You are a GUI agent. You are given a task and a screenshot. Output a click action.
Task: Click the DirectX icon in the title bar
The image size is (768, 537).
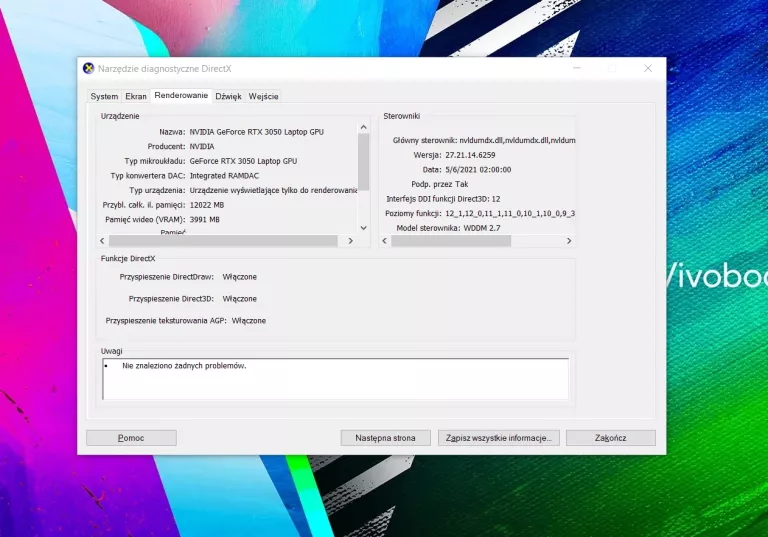pos(89,69)
